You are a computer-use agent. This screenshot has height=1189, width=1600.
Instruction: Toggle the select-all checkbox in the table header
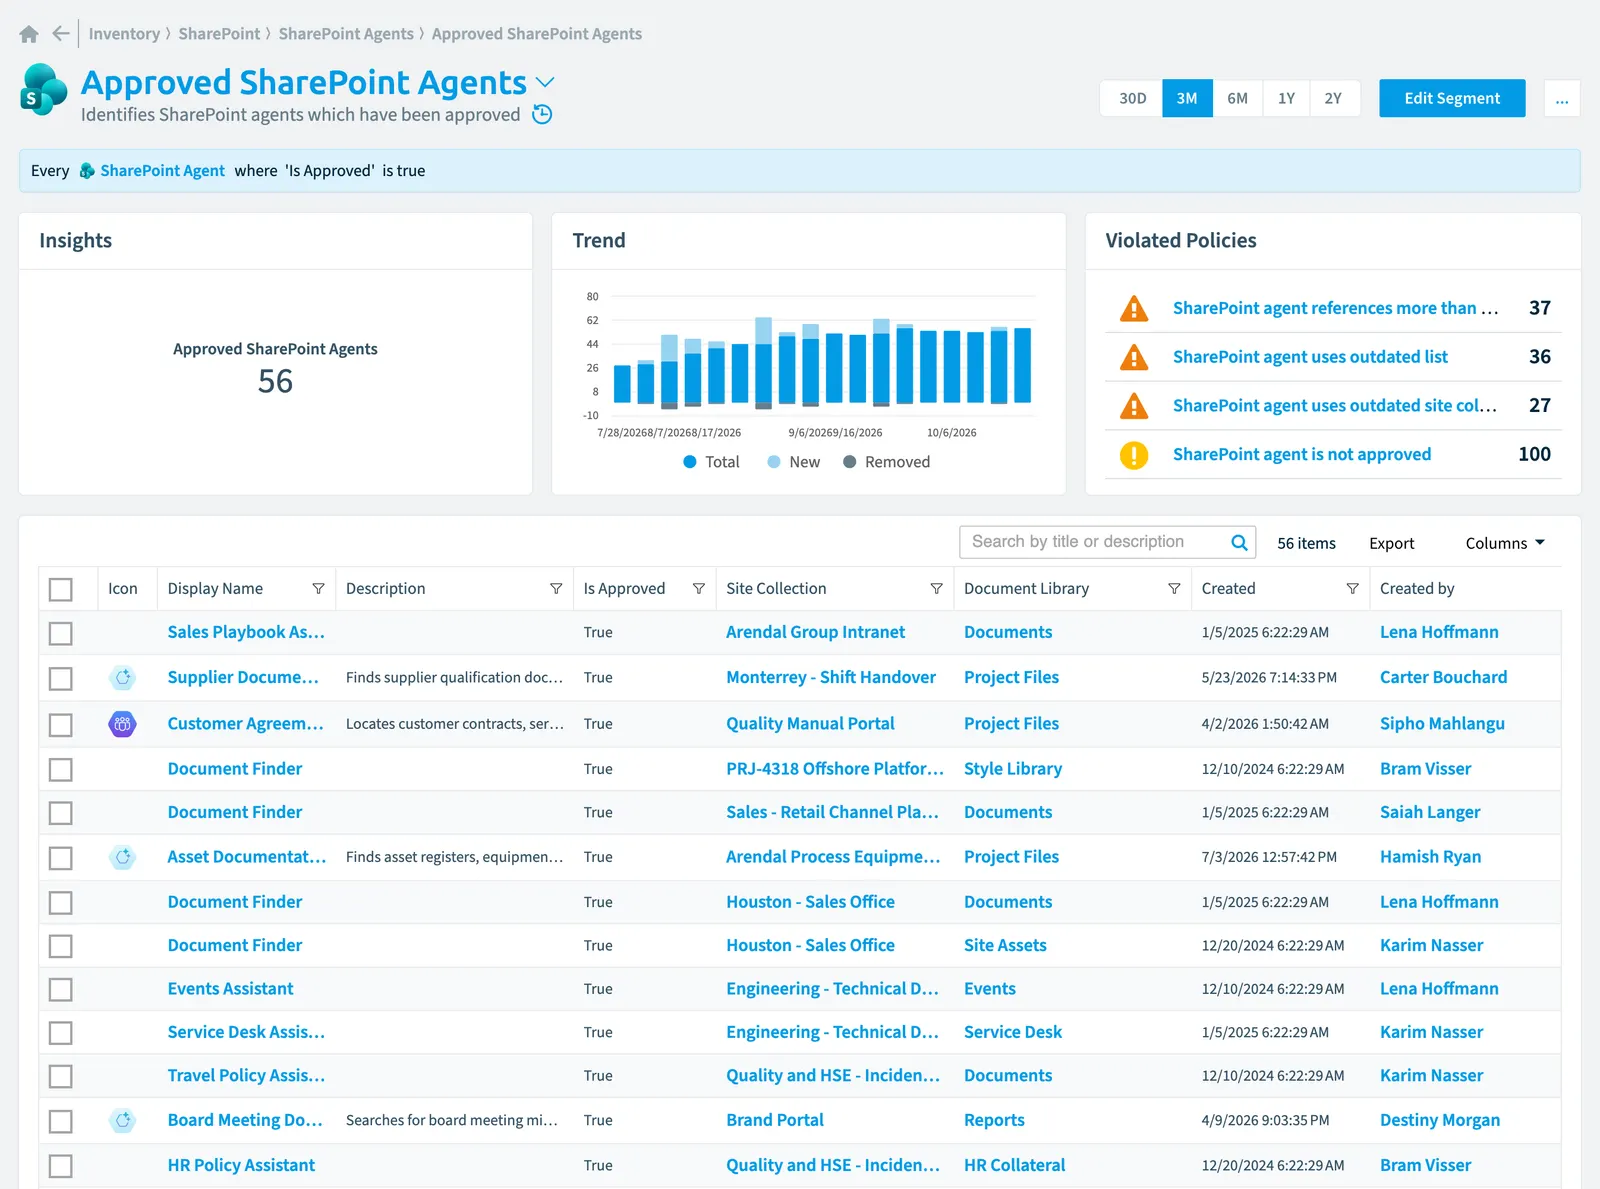point(61,589)
